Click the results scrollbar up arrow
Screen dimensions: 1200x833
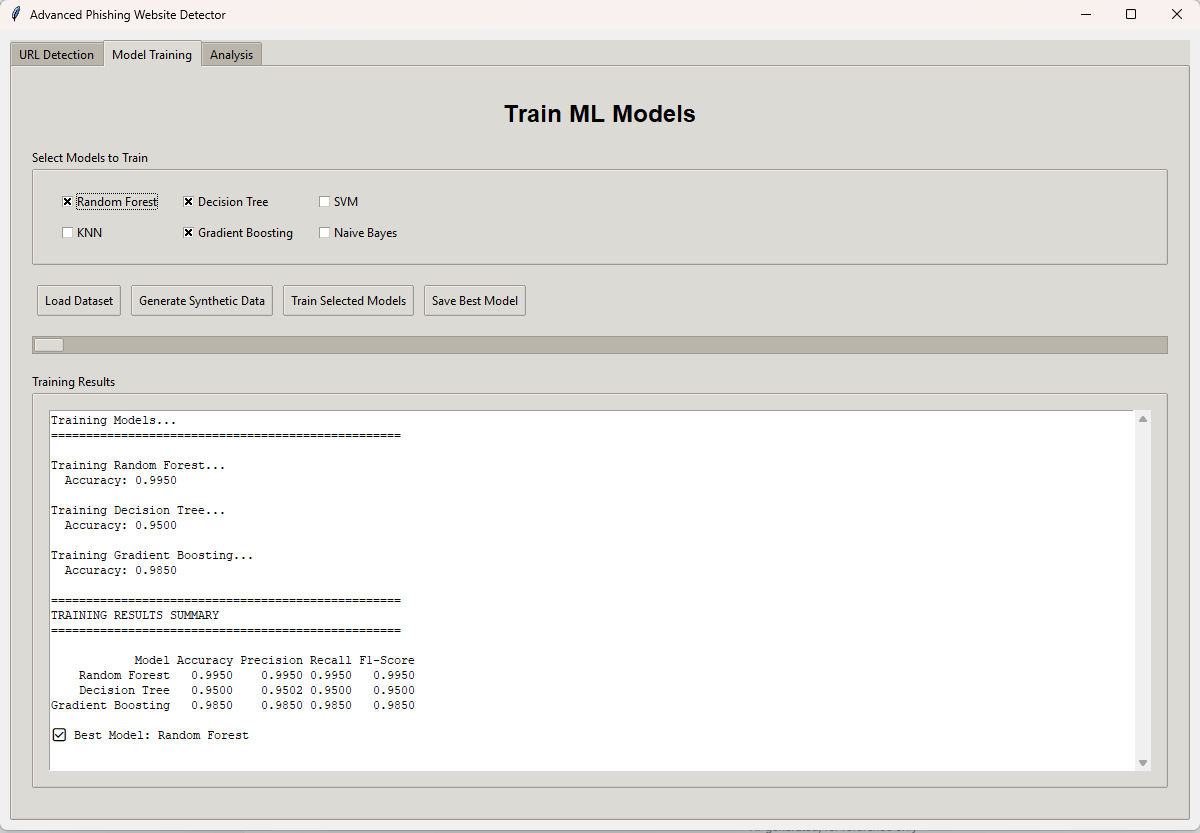click(1143, 419)
